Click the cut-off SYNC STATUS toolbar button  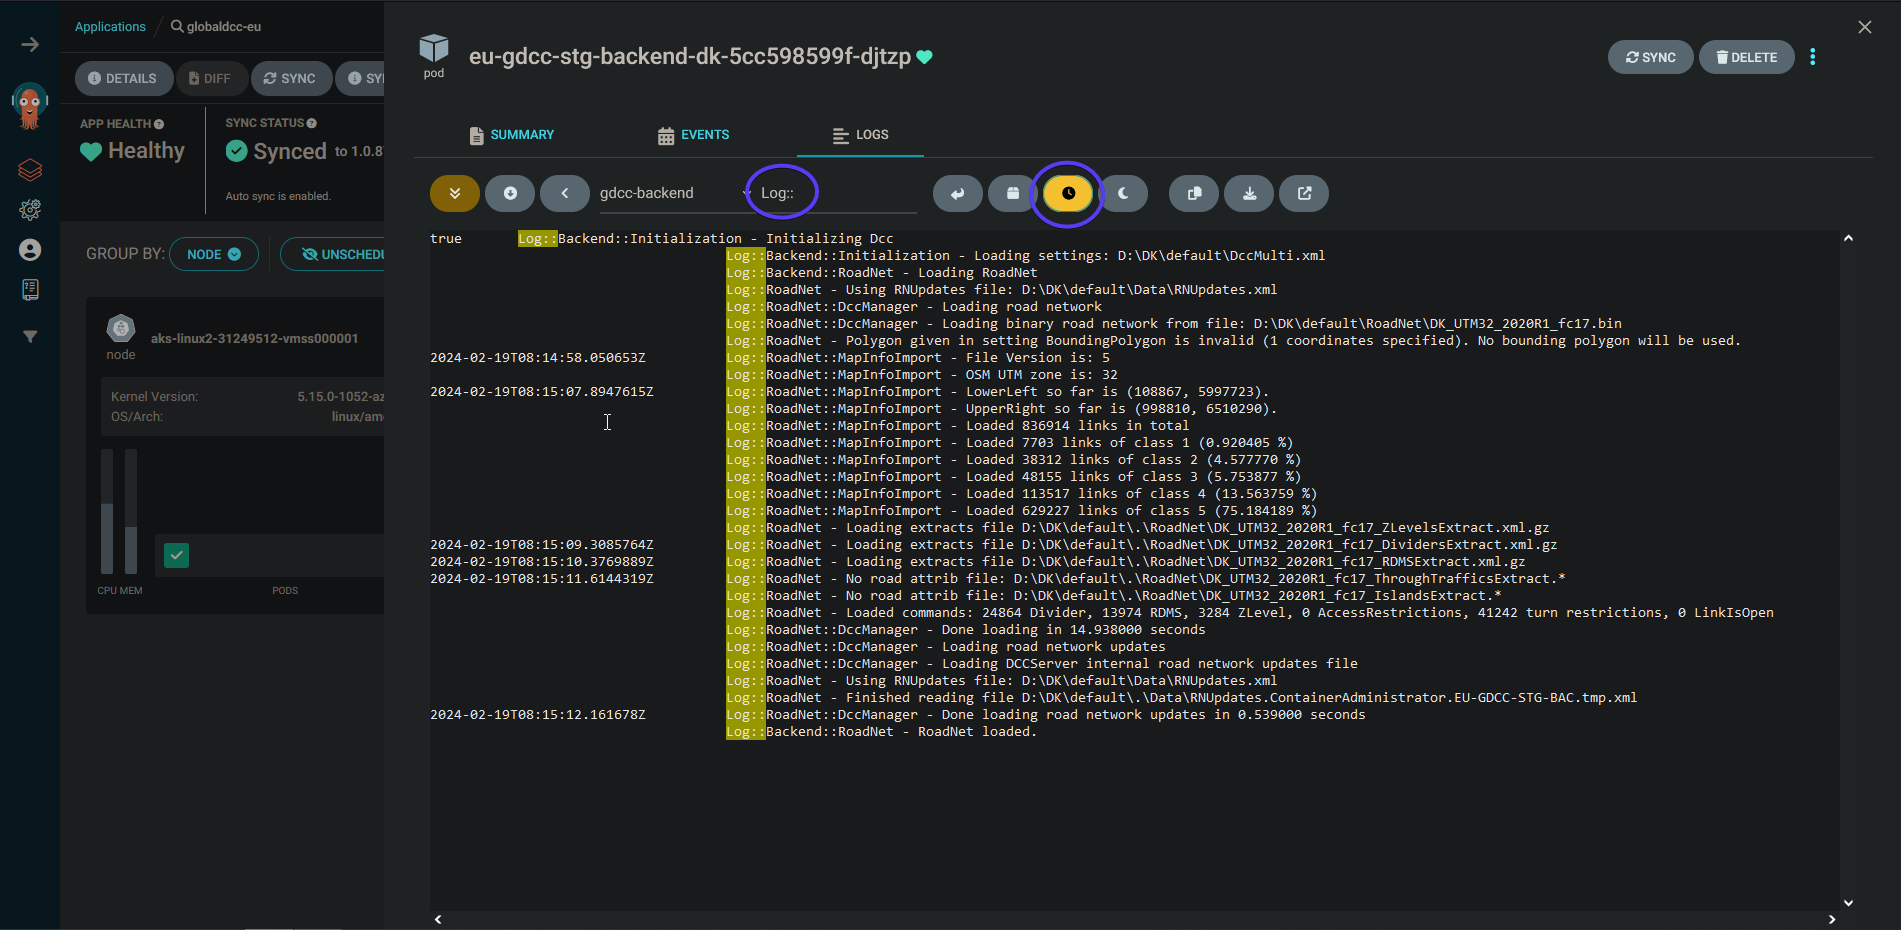361,78
